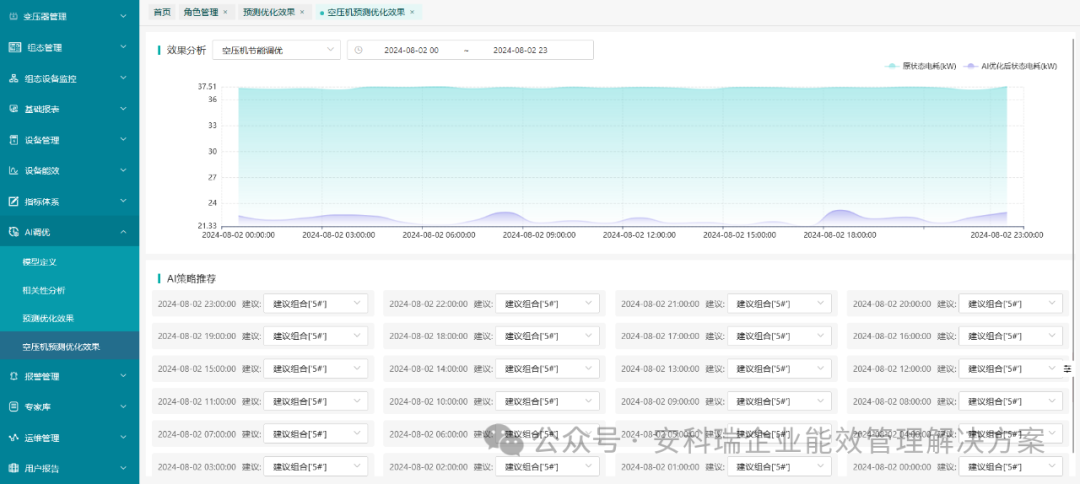The image size is (1080, 484).
Task: Switch to the 预测优化效果 tab
Action: [x=273, y=12]
